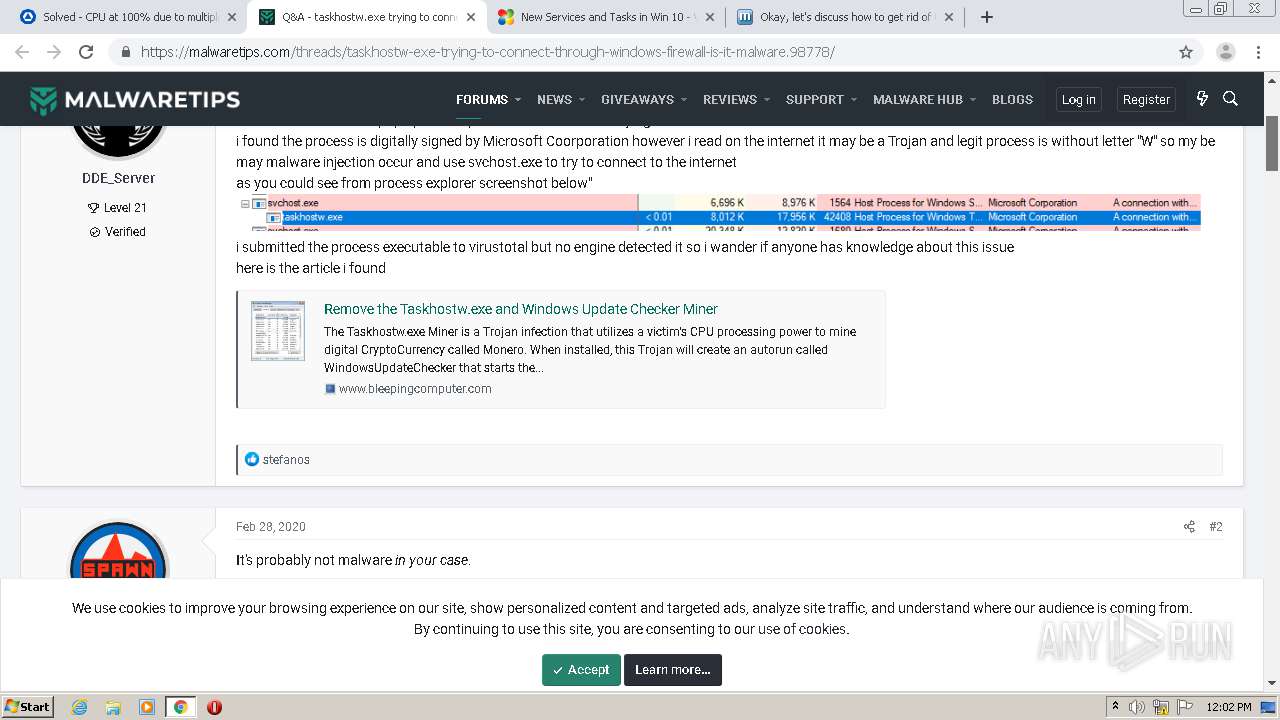View site info via lock icon
The height and width of the screenshot is (720, 1280).
125,52
